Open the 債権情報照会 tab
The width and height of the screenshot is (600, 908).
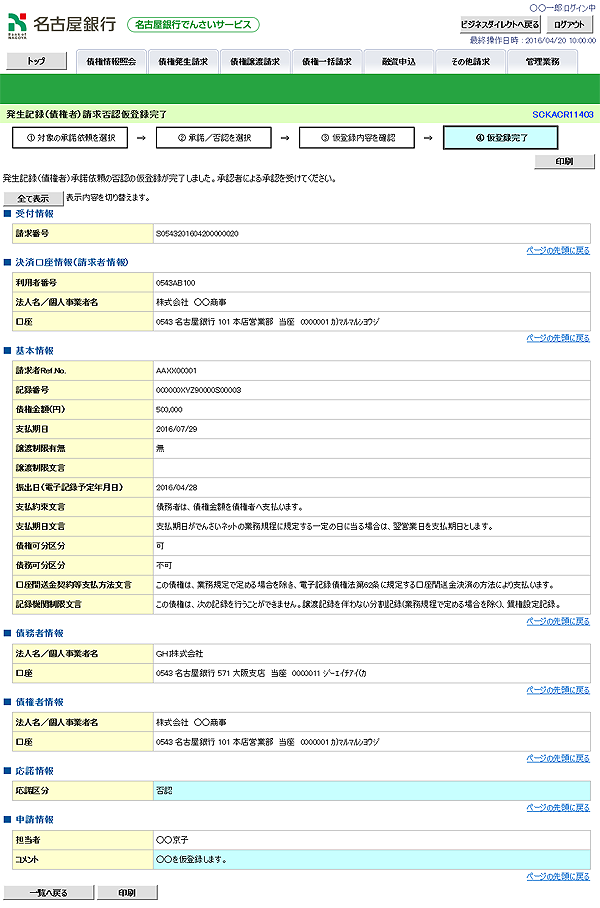pyautogui.click(x=111, y=61)
